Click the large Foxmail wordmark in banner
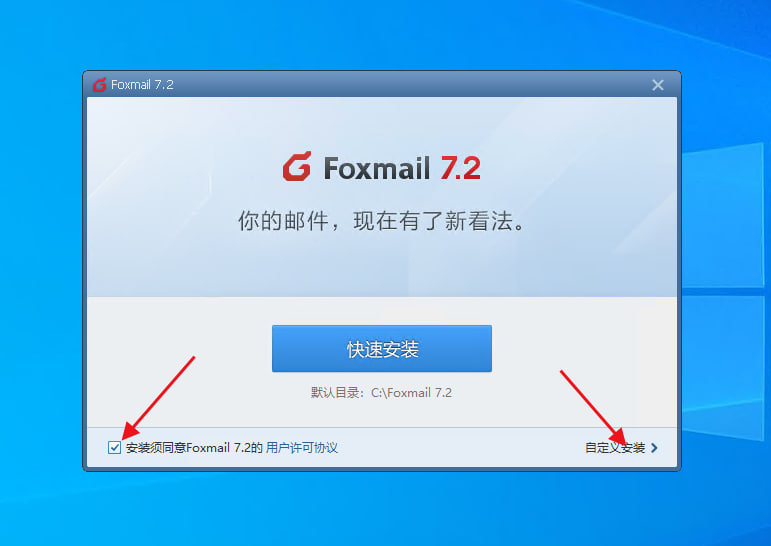The width and height of the screenshot is (771, 546). pyautogui.click(x=377, y=168)
